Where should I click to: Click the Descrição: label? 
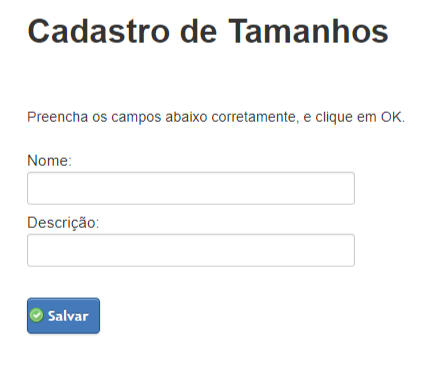tap(63, 223)
